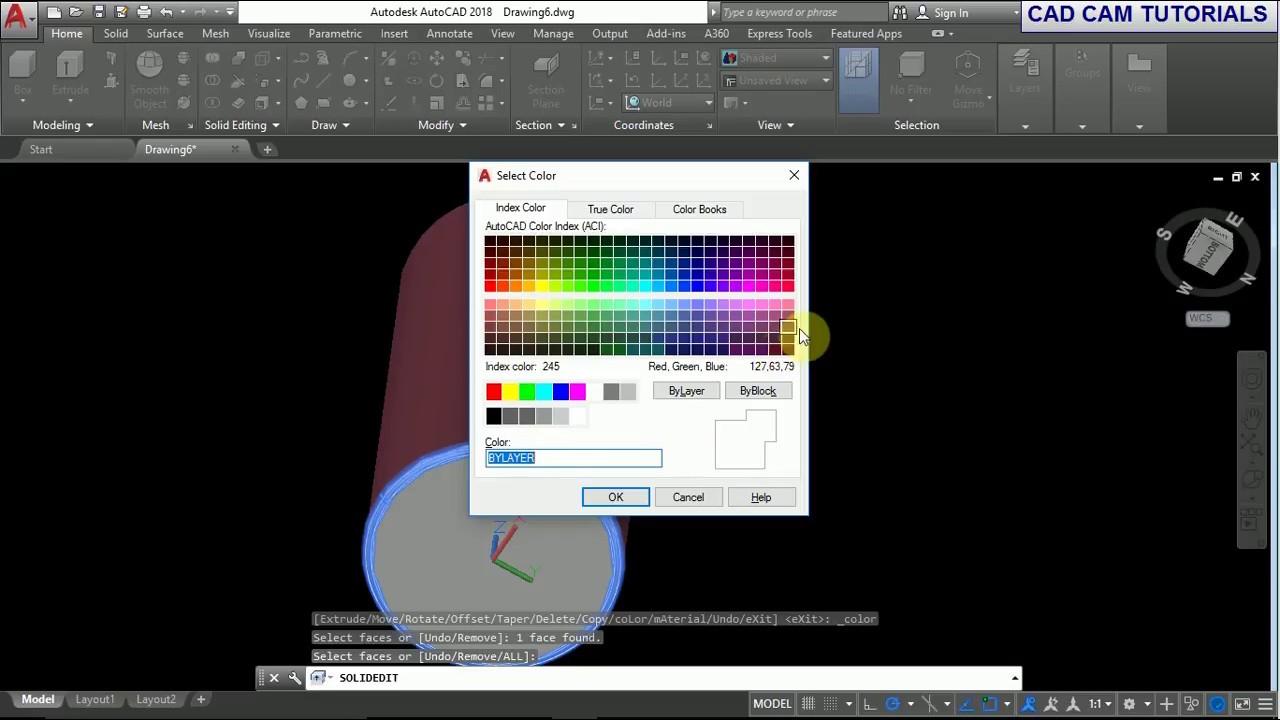Pick the red standard color swatch
Image resolution: width=1280 pixels, height=720 pixels.
(x=493, y=391)
